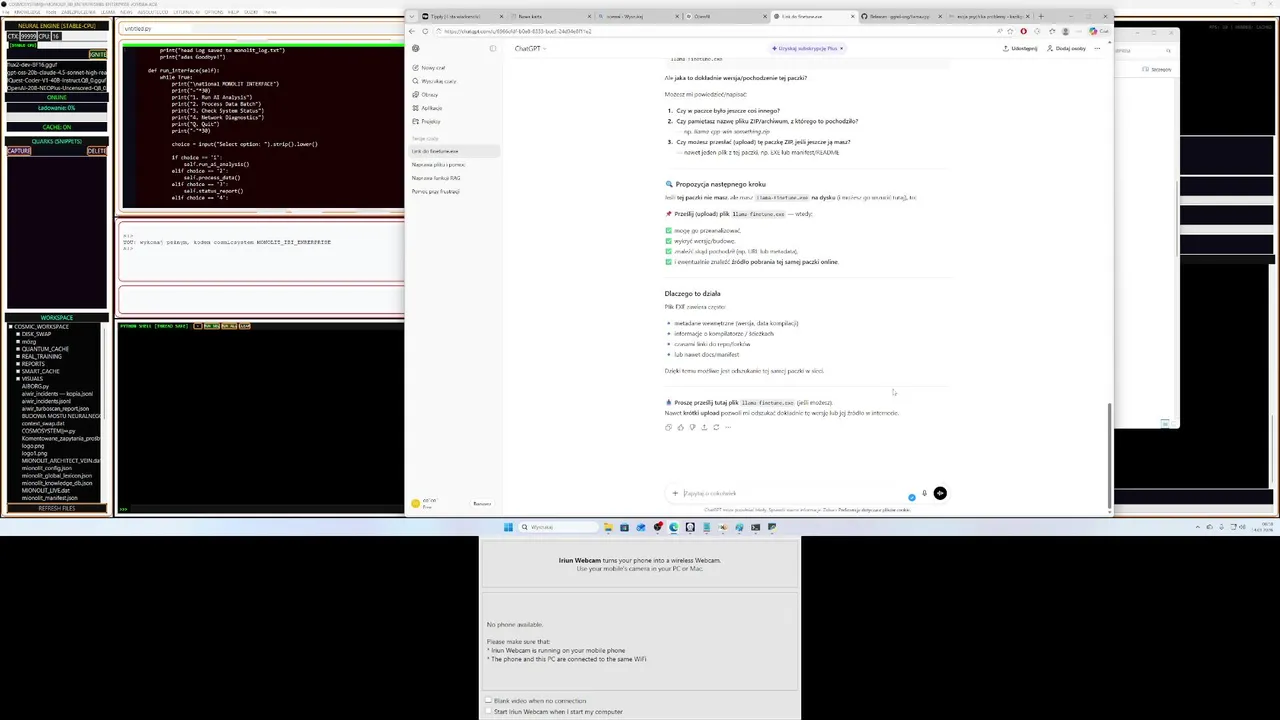Click the IGNITE button in Neural Engine
The image size is (1280, 720).
point(97,54)
